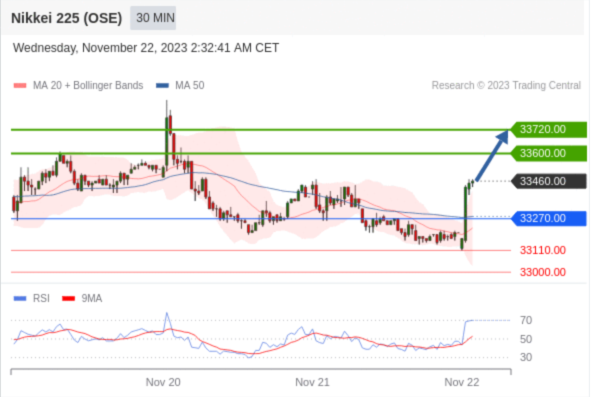The height and width of the screenshot is (397, 591).
Task: Click the red 33110.00 support label
Action: [543, 250]
